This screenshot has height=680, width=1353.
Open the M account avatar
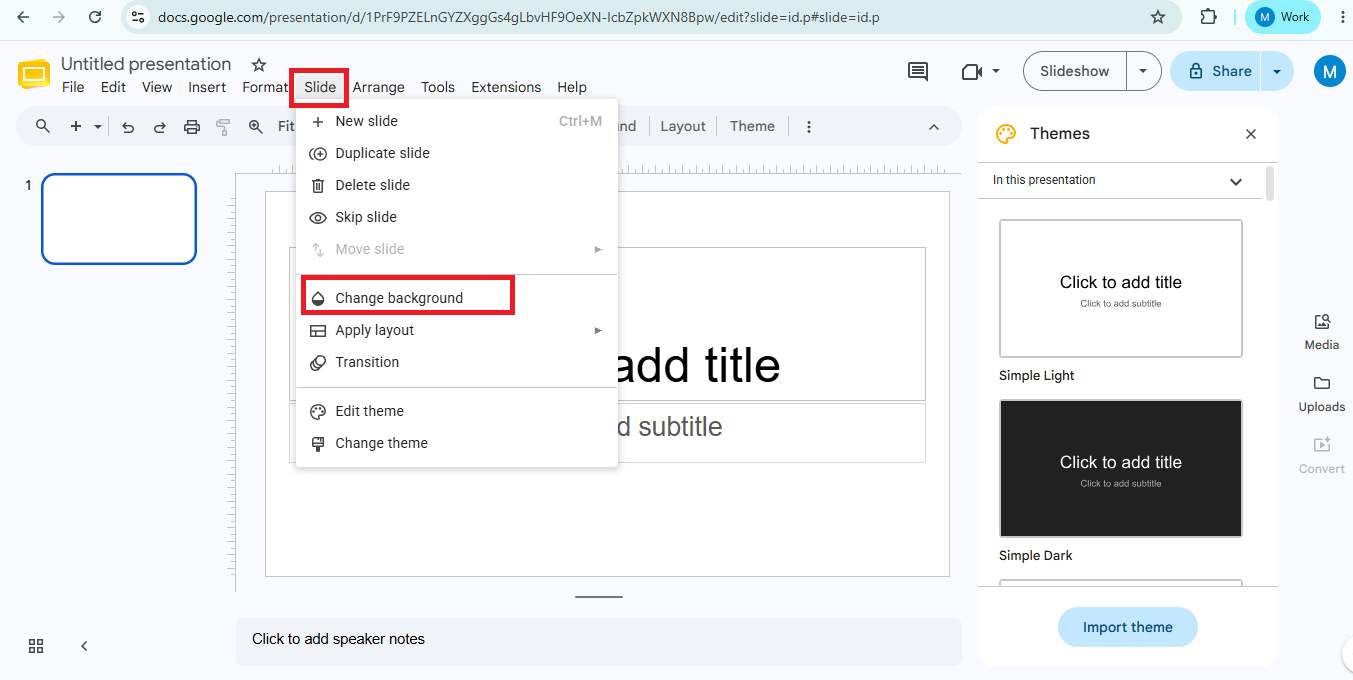click(x=1329, y=71)
